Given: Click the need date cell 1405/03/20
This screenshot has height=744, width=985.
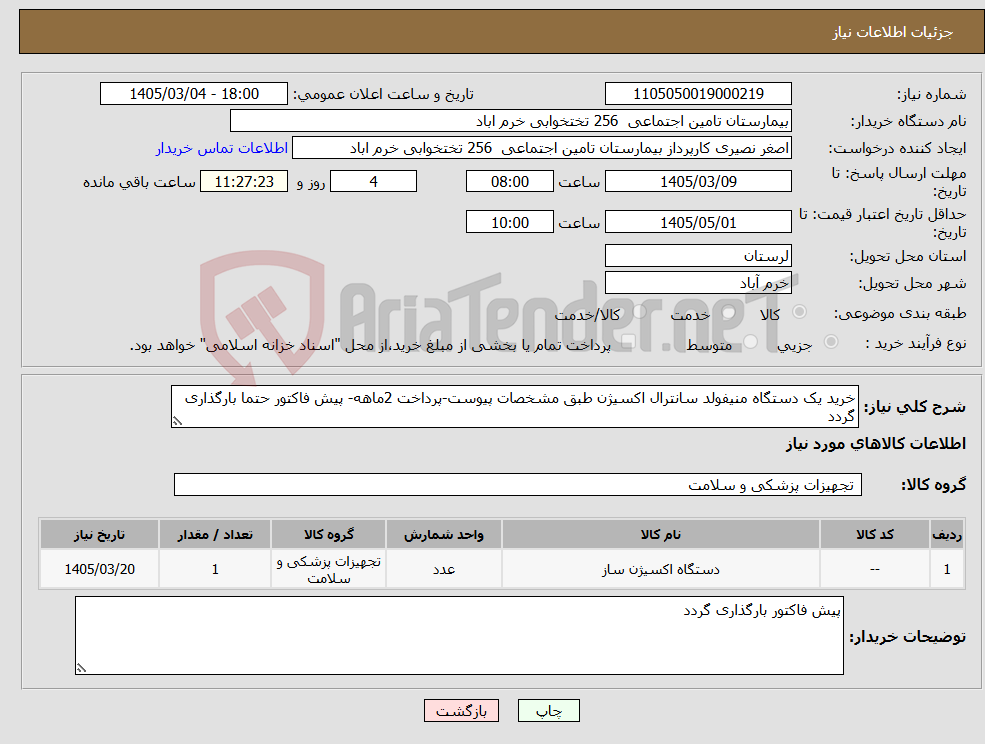Looking at the screenshot, I should [99, 569].
